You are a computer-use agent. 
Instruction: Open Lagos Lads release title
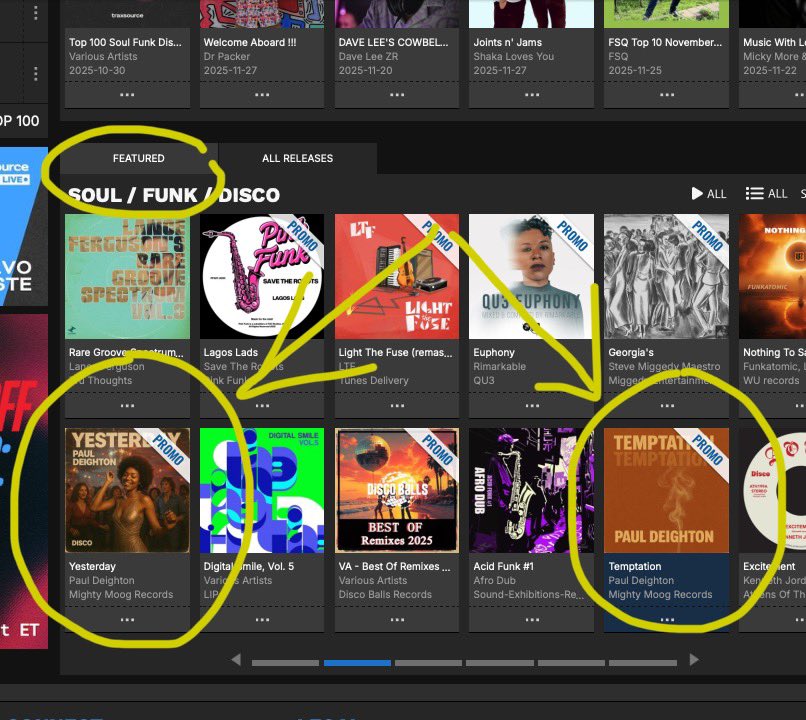[231, 353]
